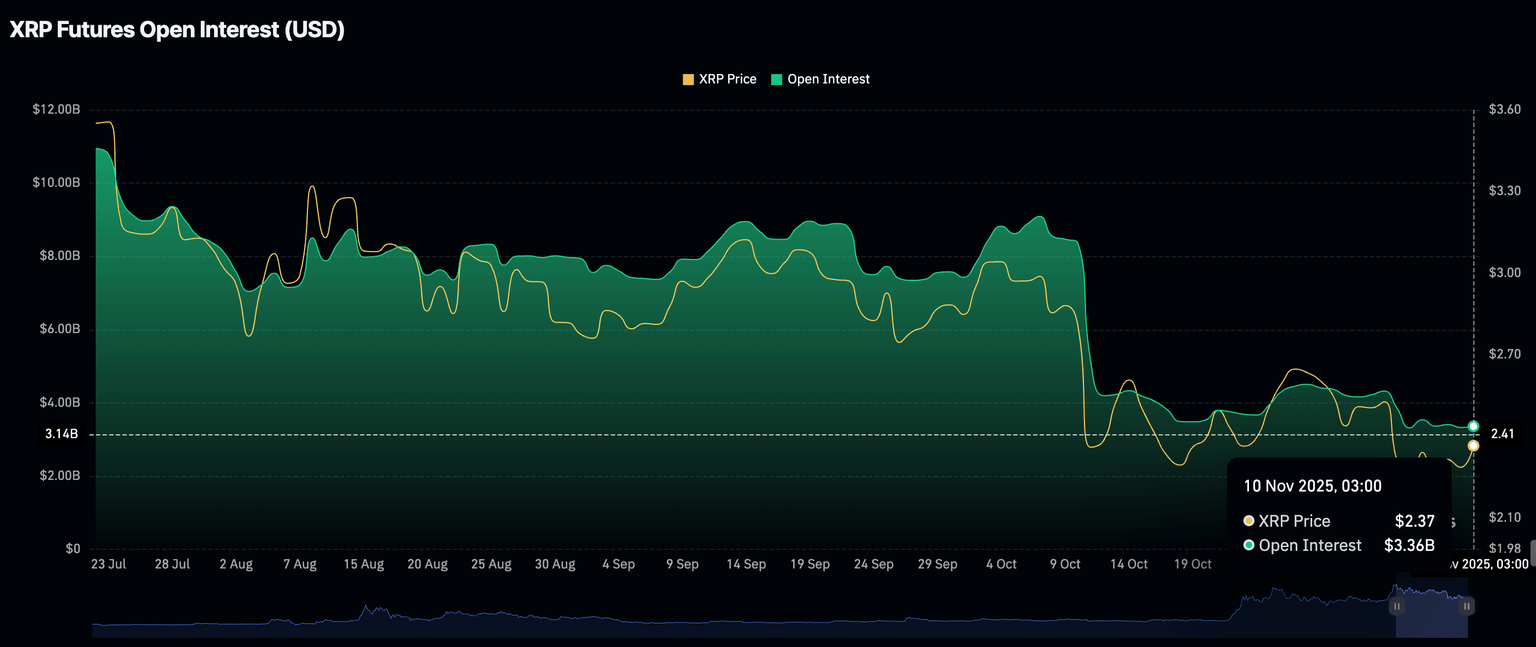Click the 23 Jul date label
The width and height of the screenshot is (1536, 647).
(108, 564)
